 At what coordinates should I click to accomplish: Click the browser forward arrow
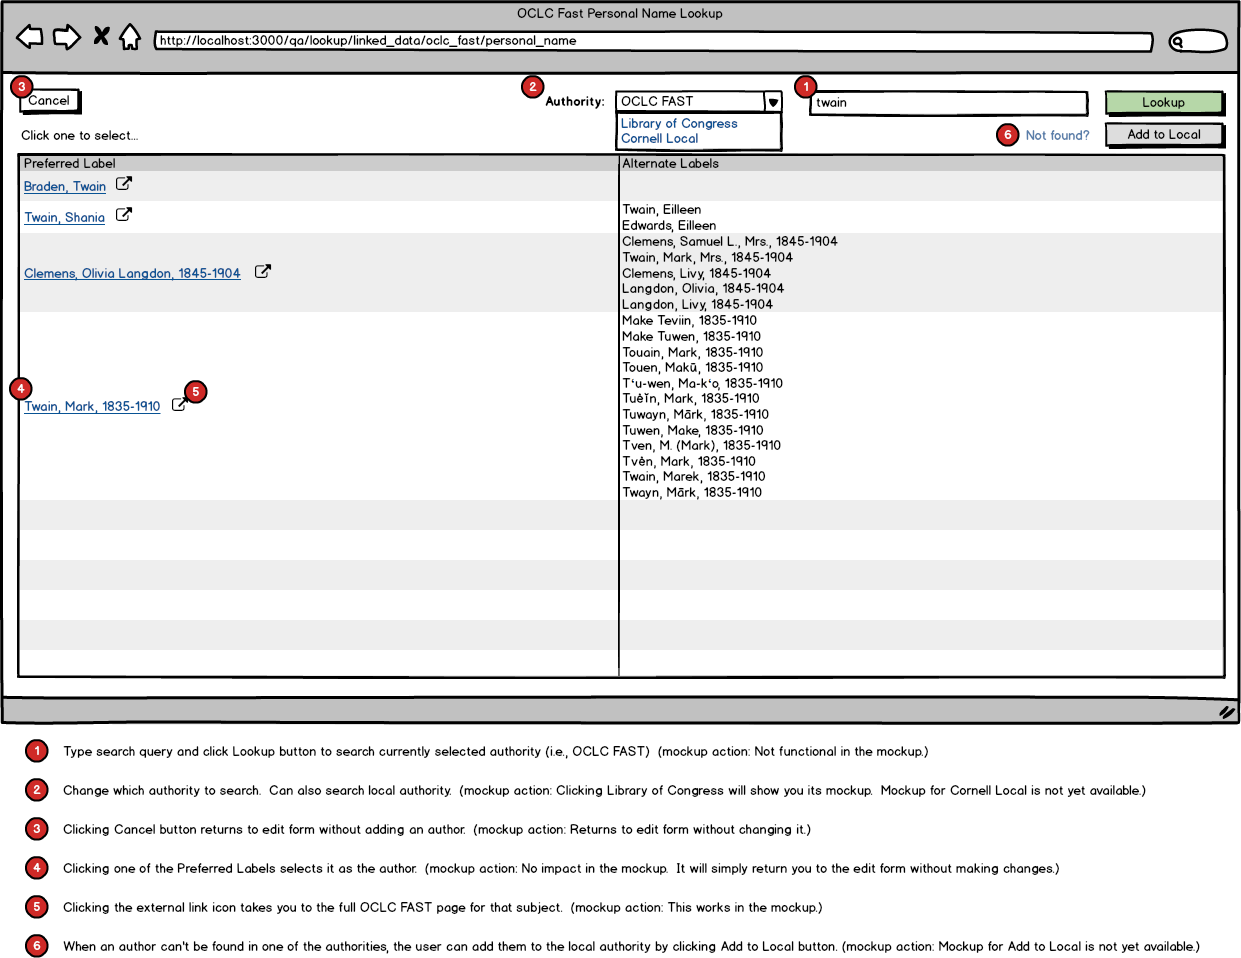click(x=67, y=38)
